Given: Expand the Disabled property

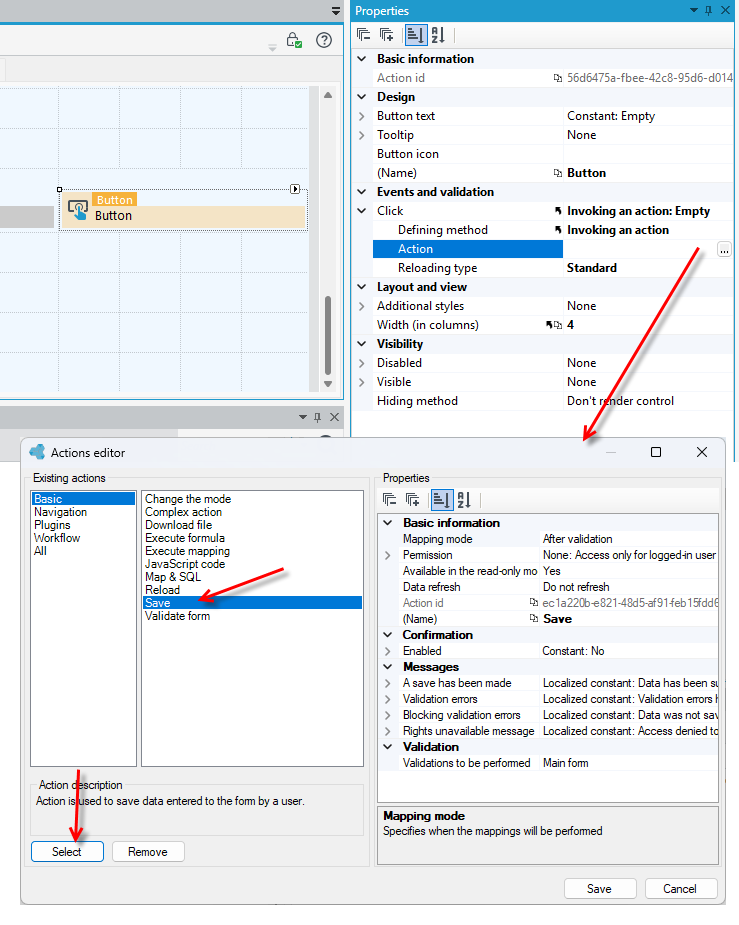Looking at the screenshot, I should pyautogui.click(x=362, y=363).
